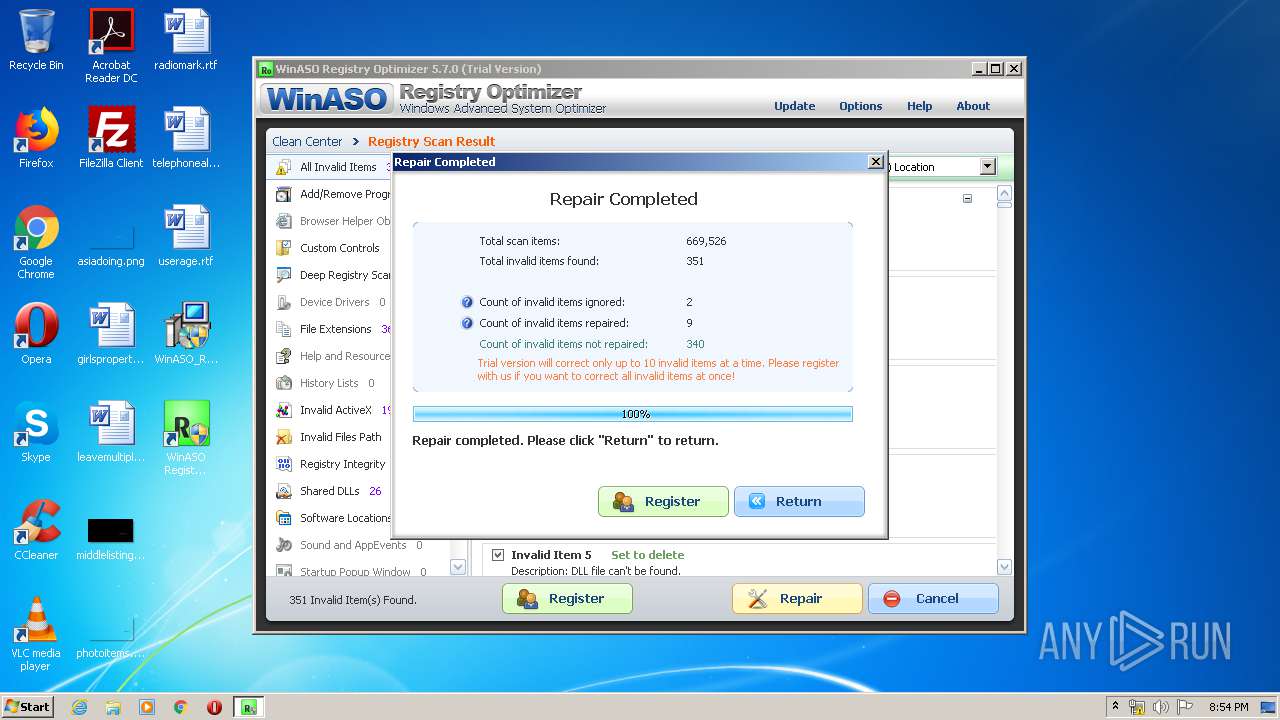
Task: Click the Registry Integrity category icon
Action: click(x=283, y=464)
